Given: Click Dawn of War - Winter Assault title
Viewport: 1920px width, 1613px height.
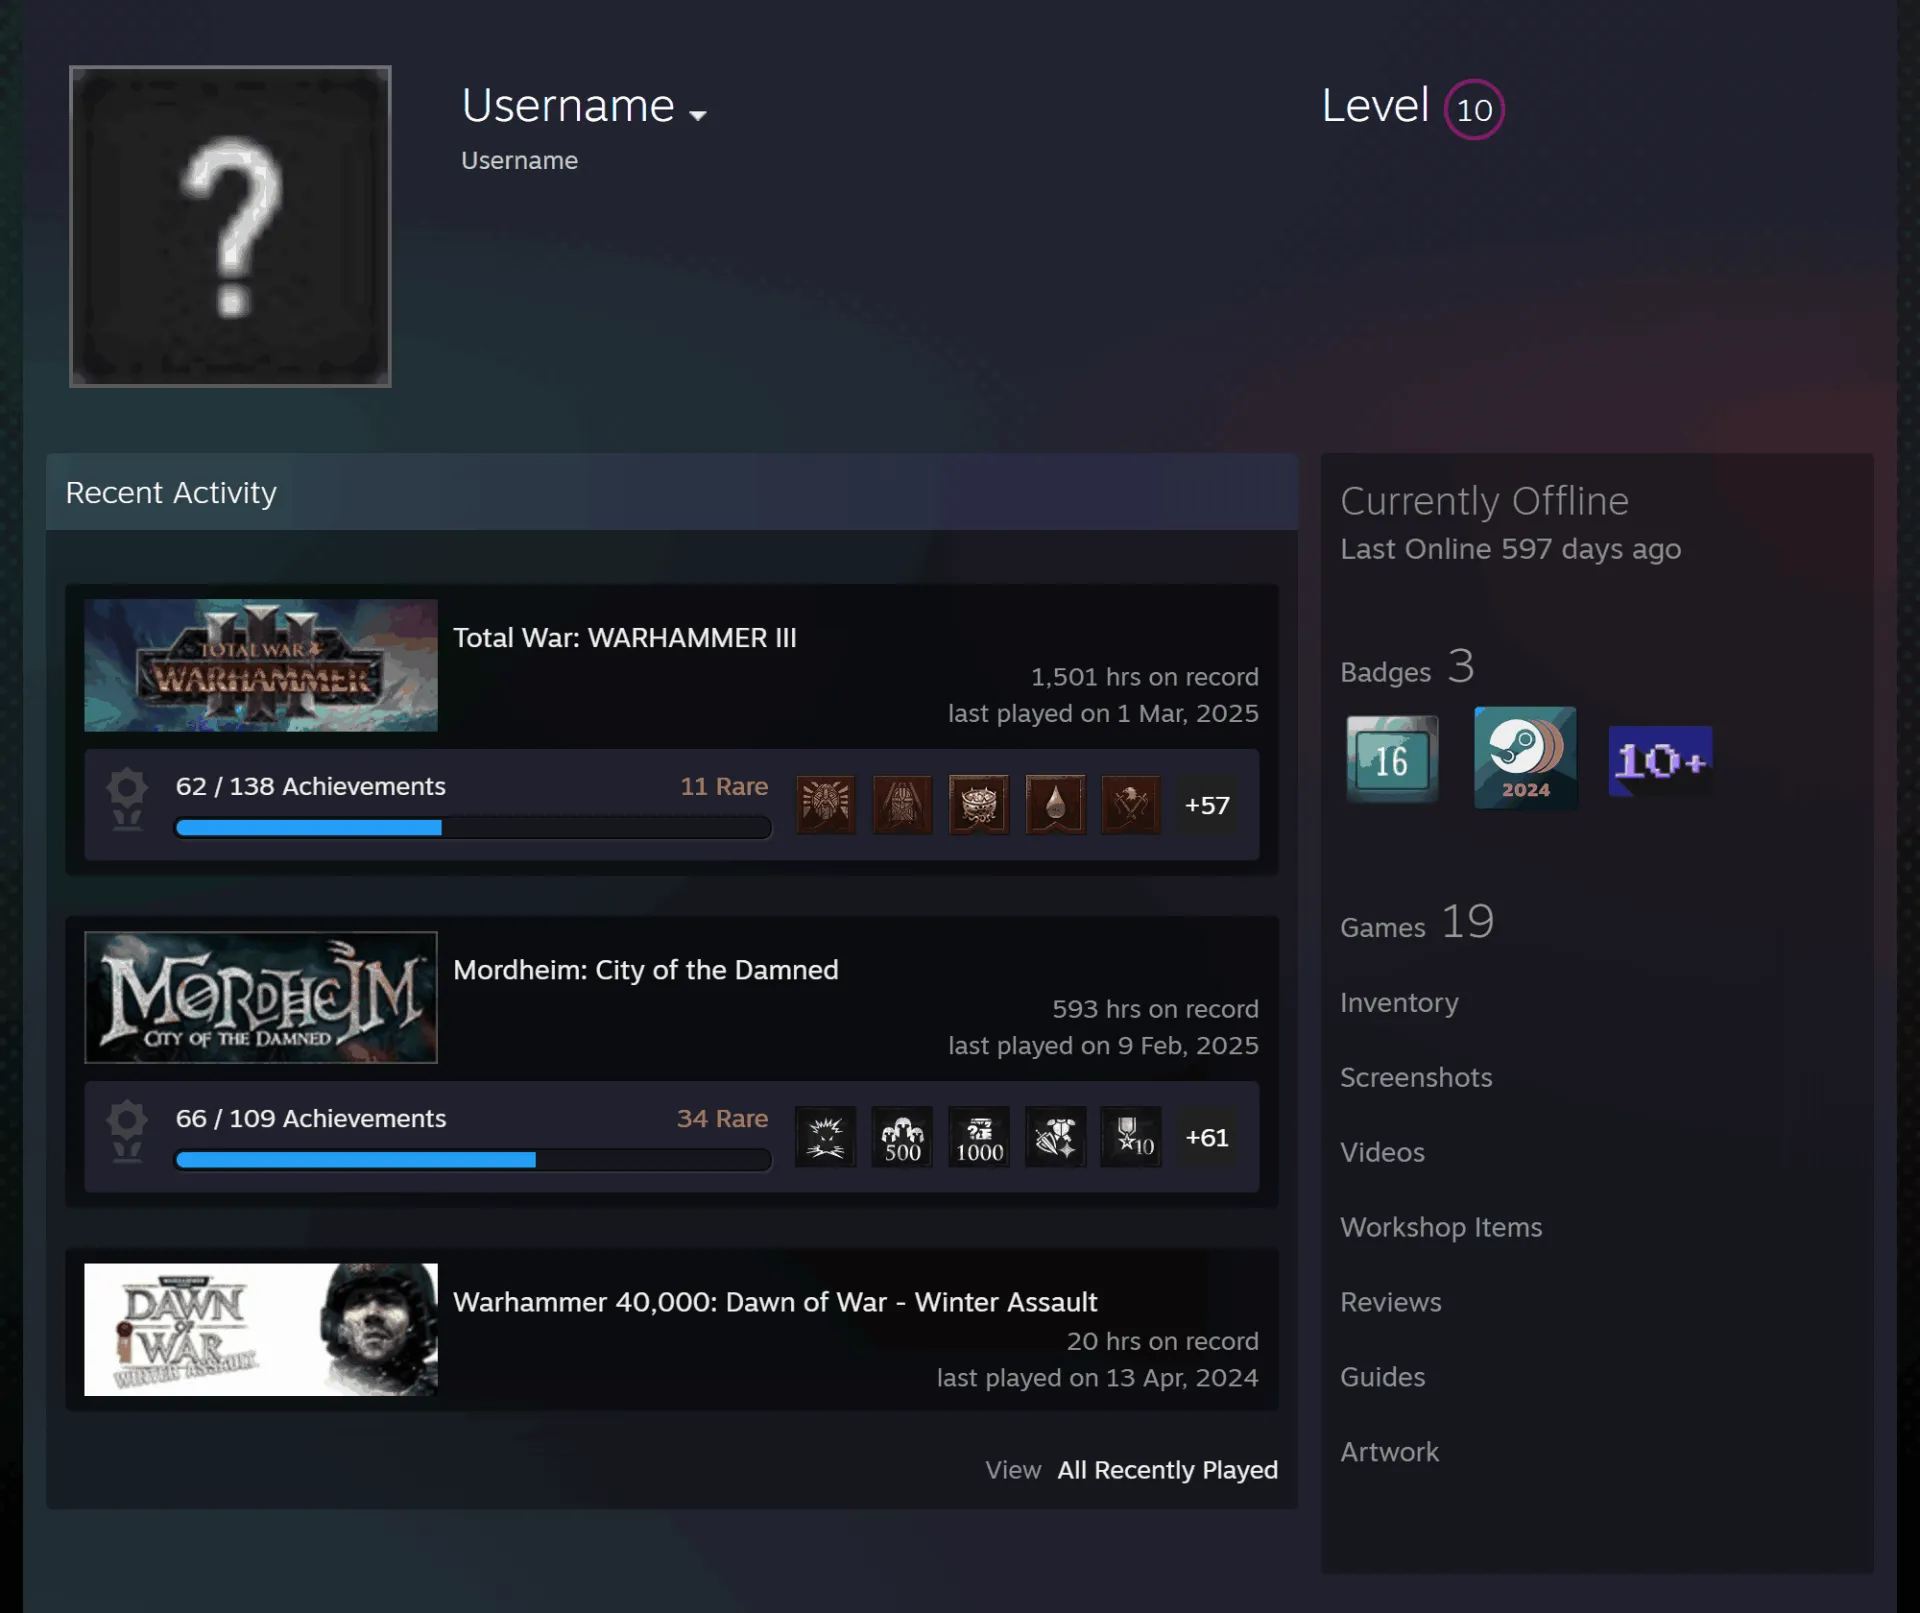Looking at the screenshot, I should click(x=775, y=1302).
